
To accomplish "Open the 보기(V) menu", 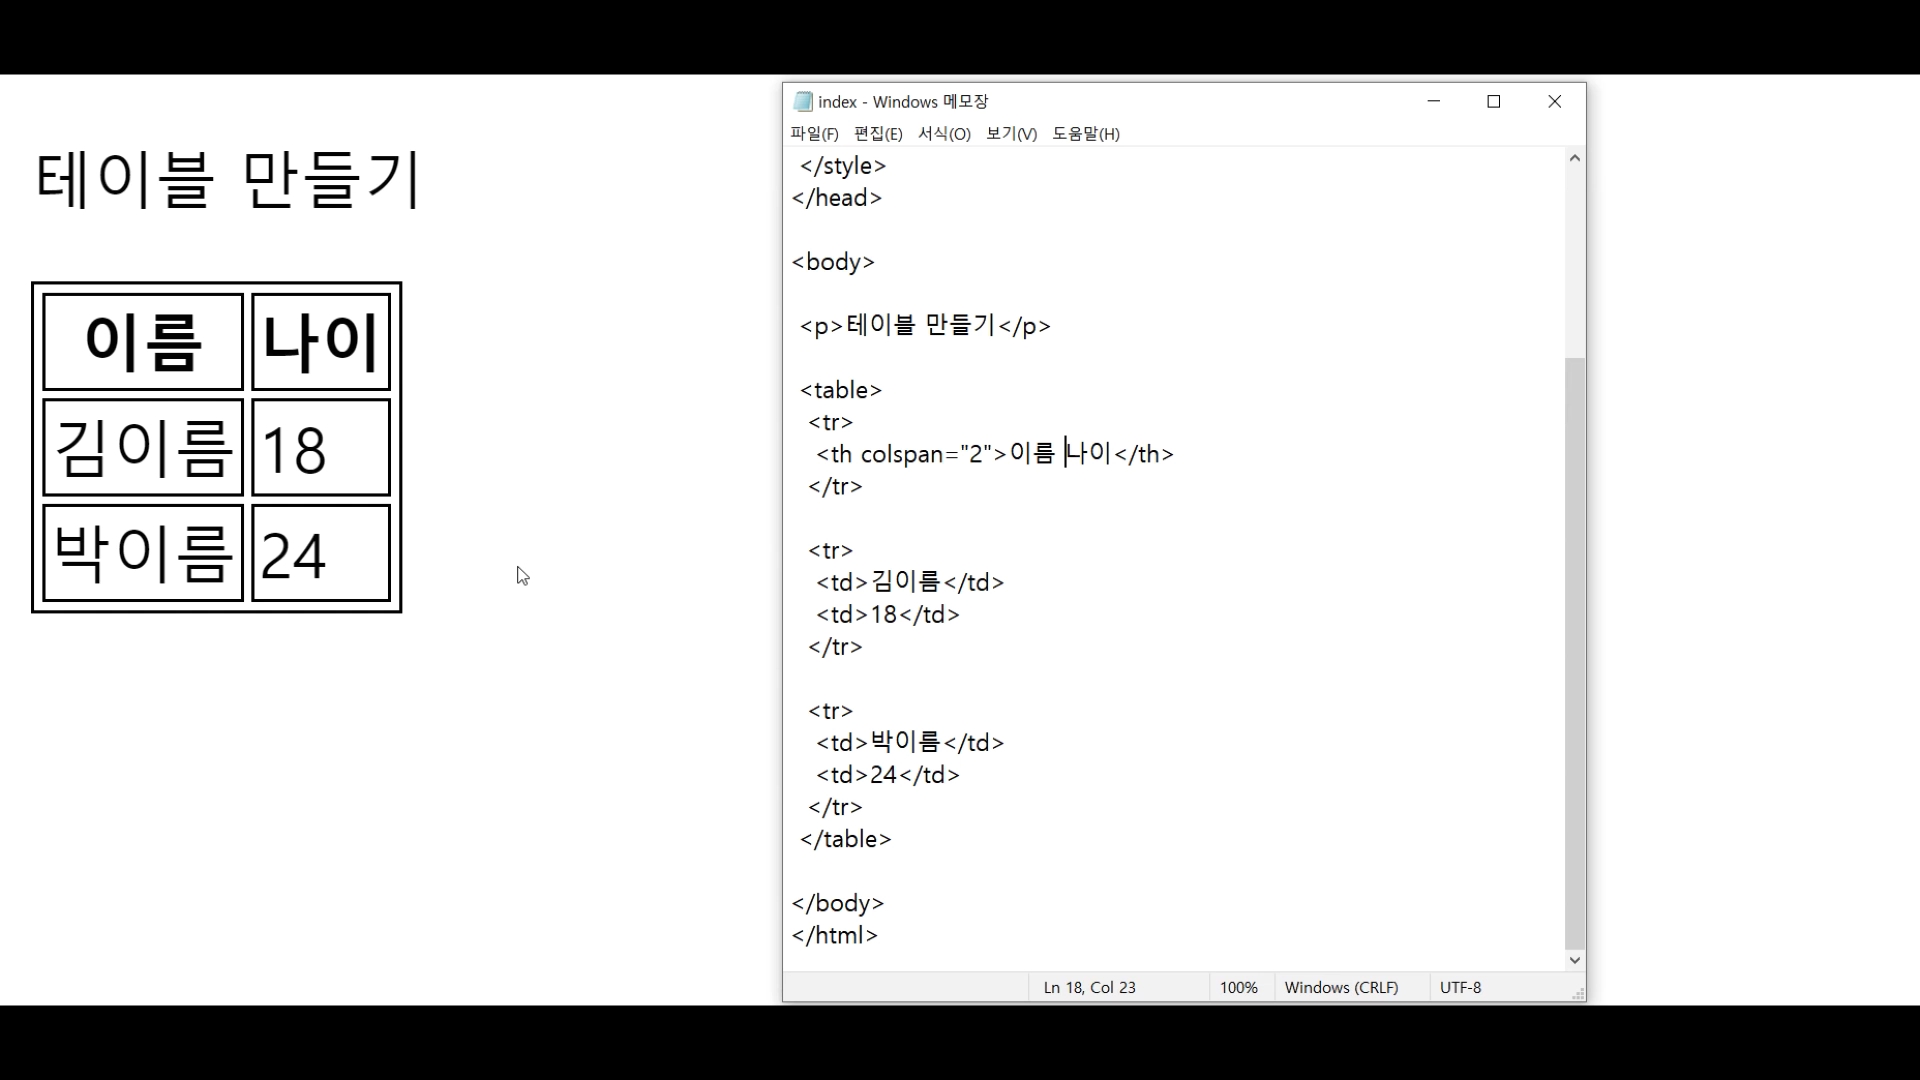I will click(1011, 134).
